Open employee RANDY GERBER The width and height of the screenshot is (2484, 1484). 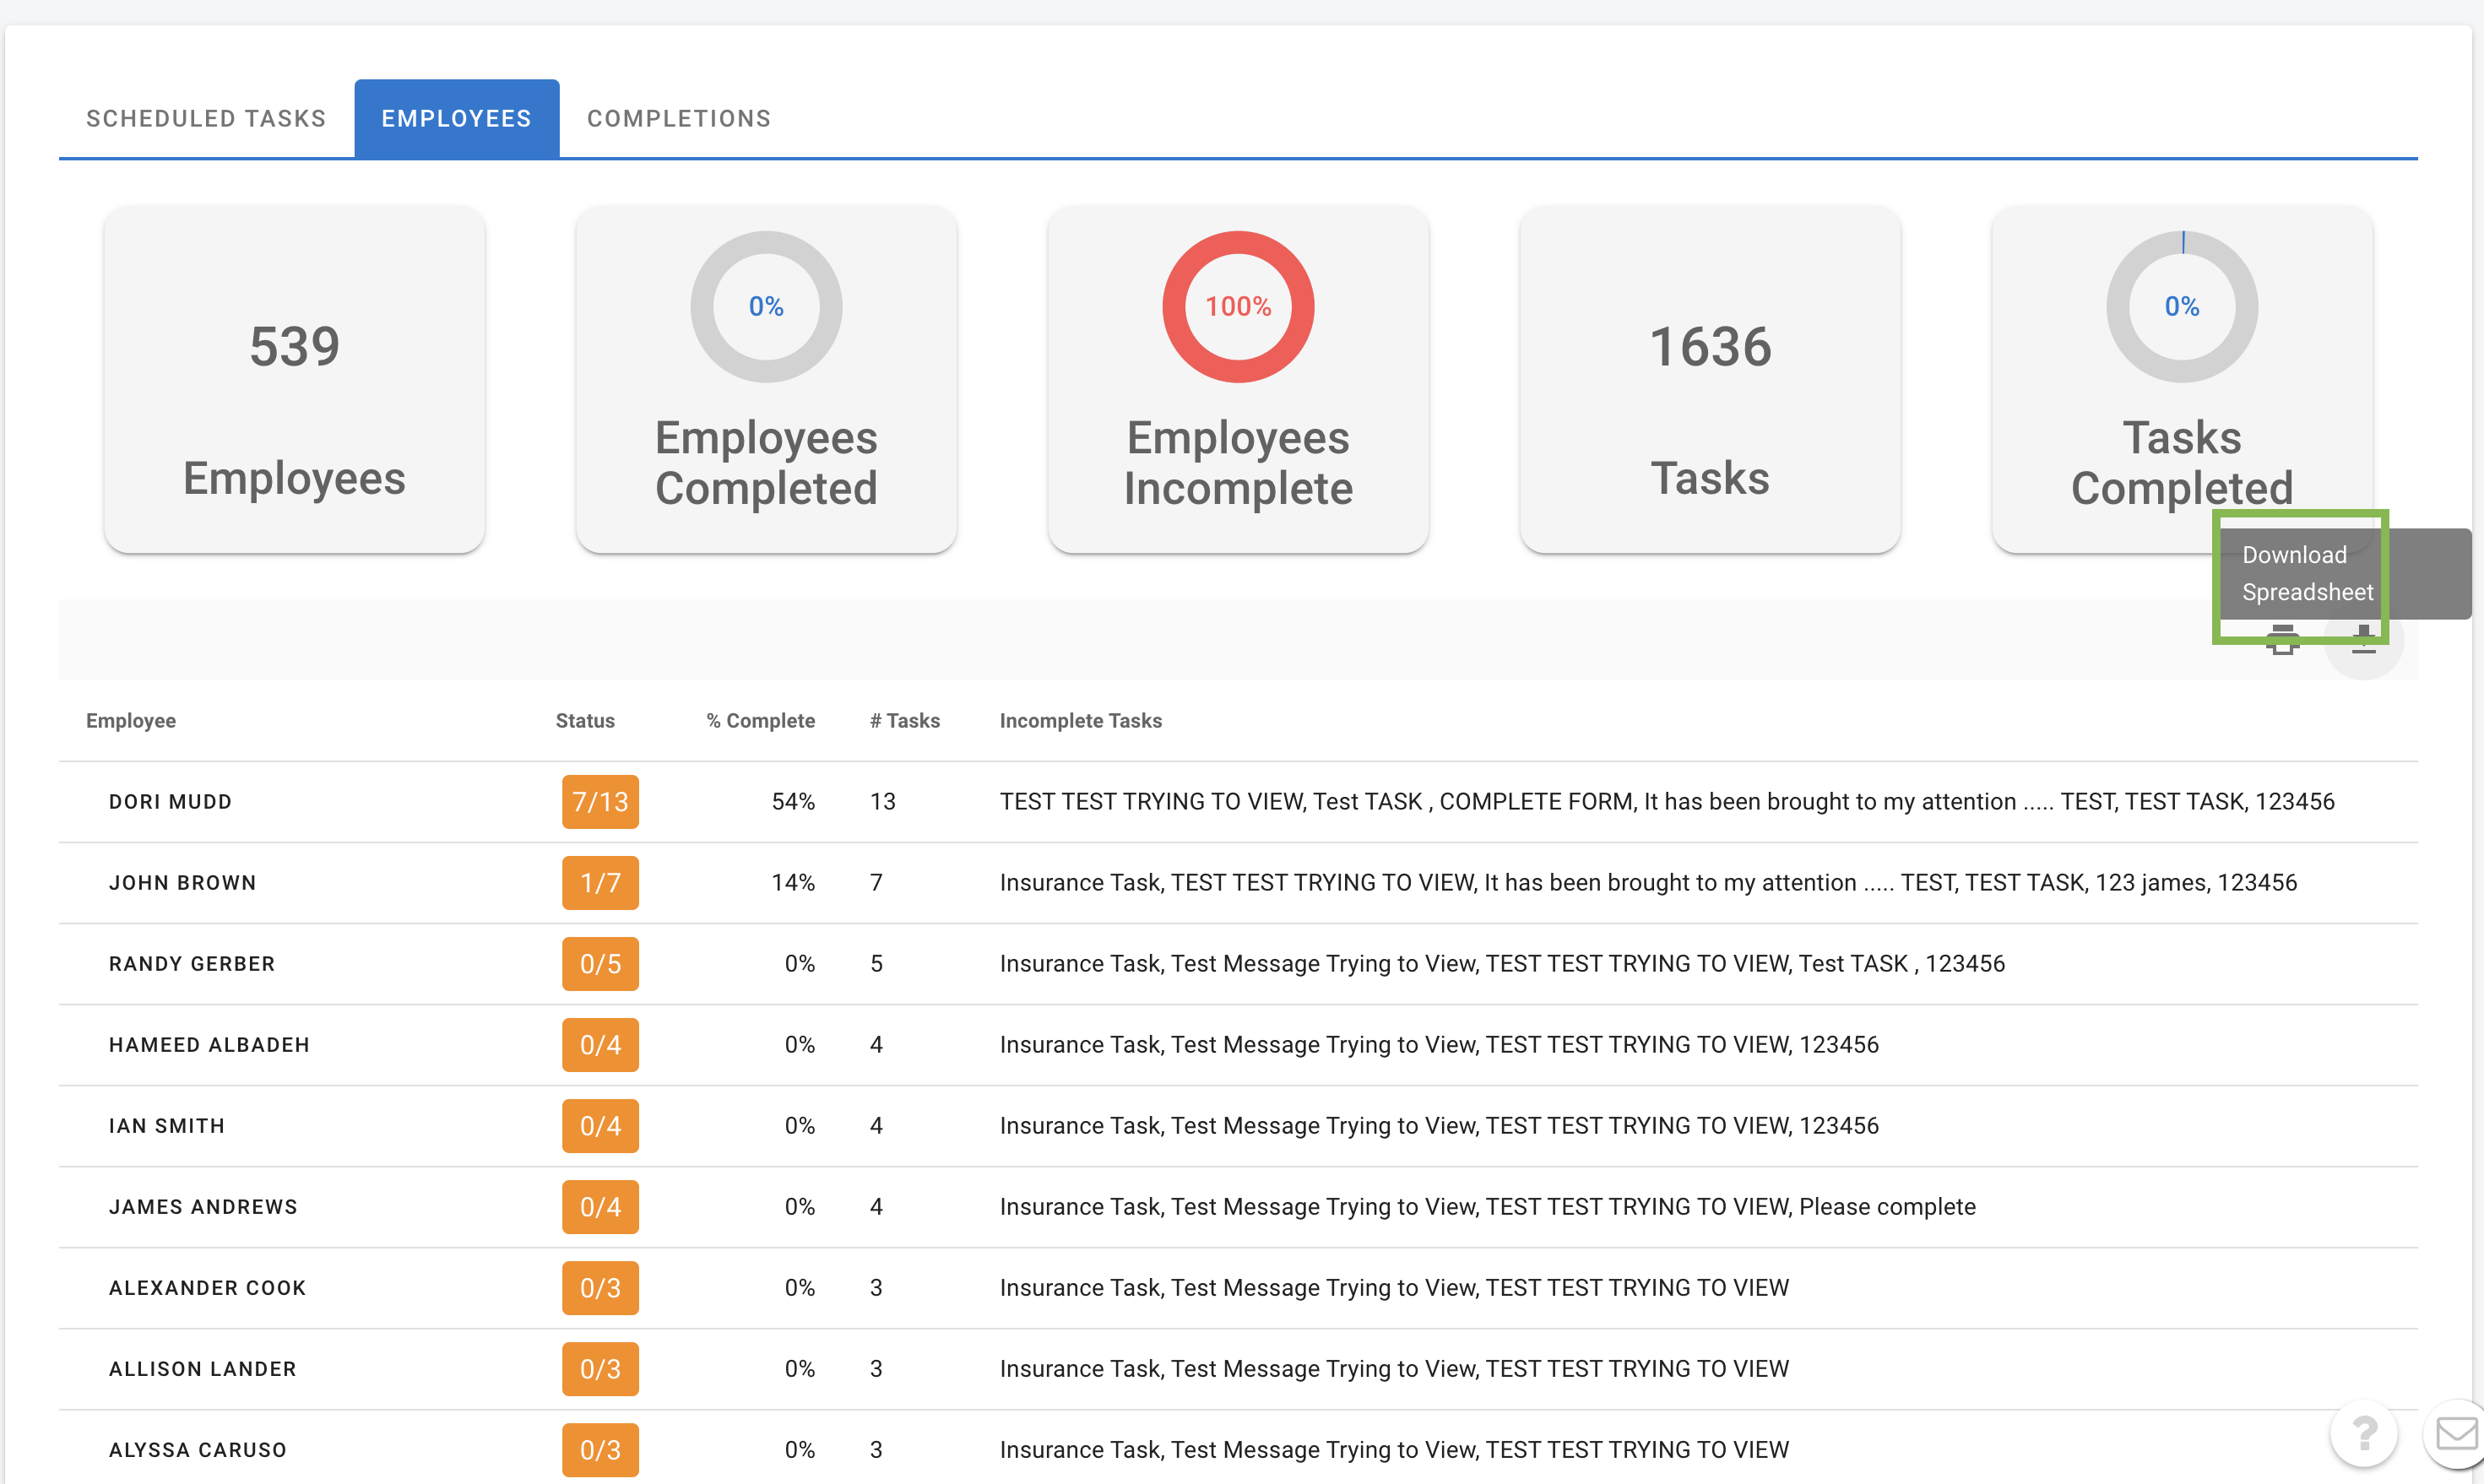(x=192, y=964)
